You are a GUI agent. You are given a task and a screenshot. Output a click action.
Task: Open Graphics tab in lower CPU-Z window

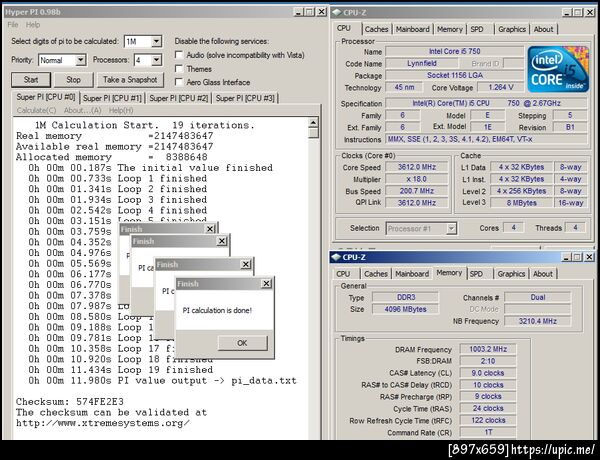click(x=511, y=274)
